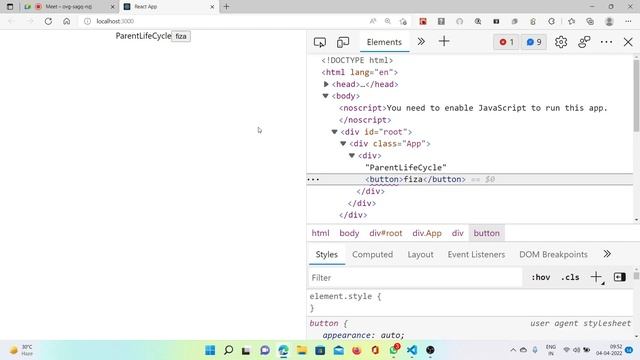Open the browser profile avatar
The height and width of the screenshot is (360, 640).
tap(609, 21)
